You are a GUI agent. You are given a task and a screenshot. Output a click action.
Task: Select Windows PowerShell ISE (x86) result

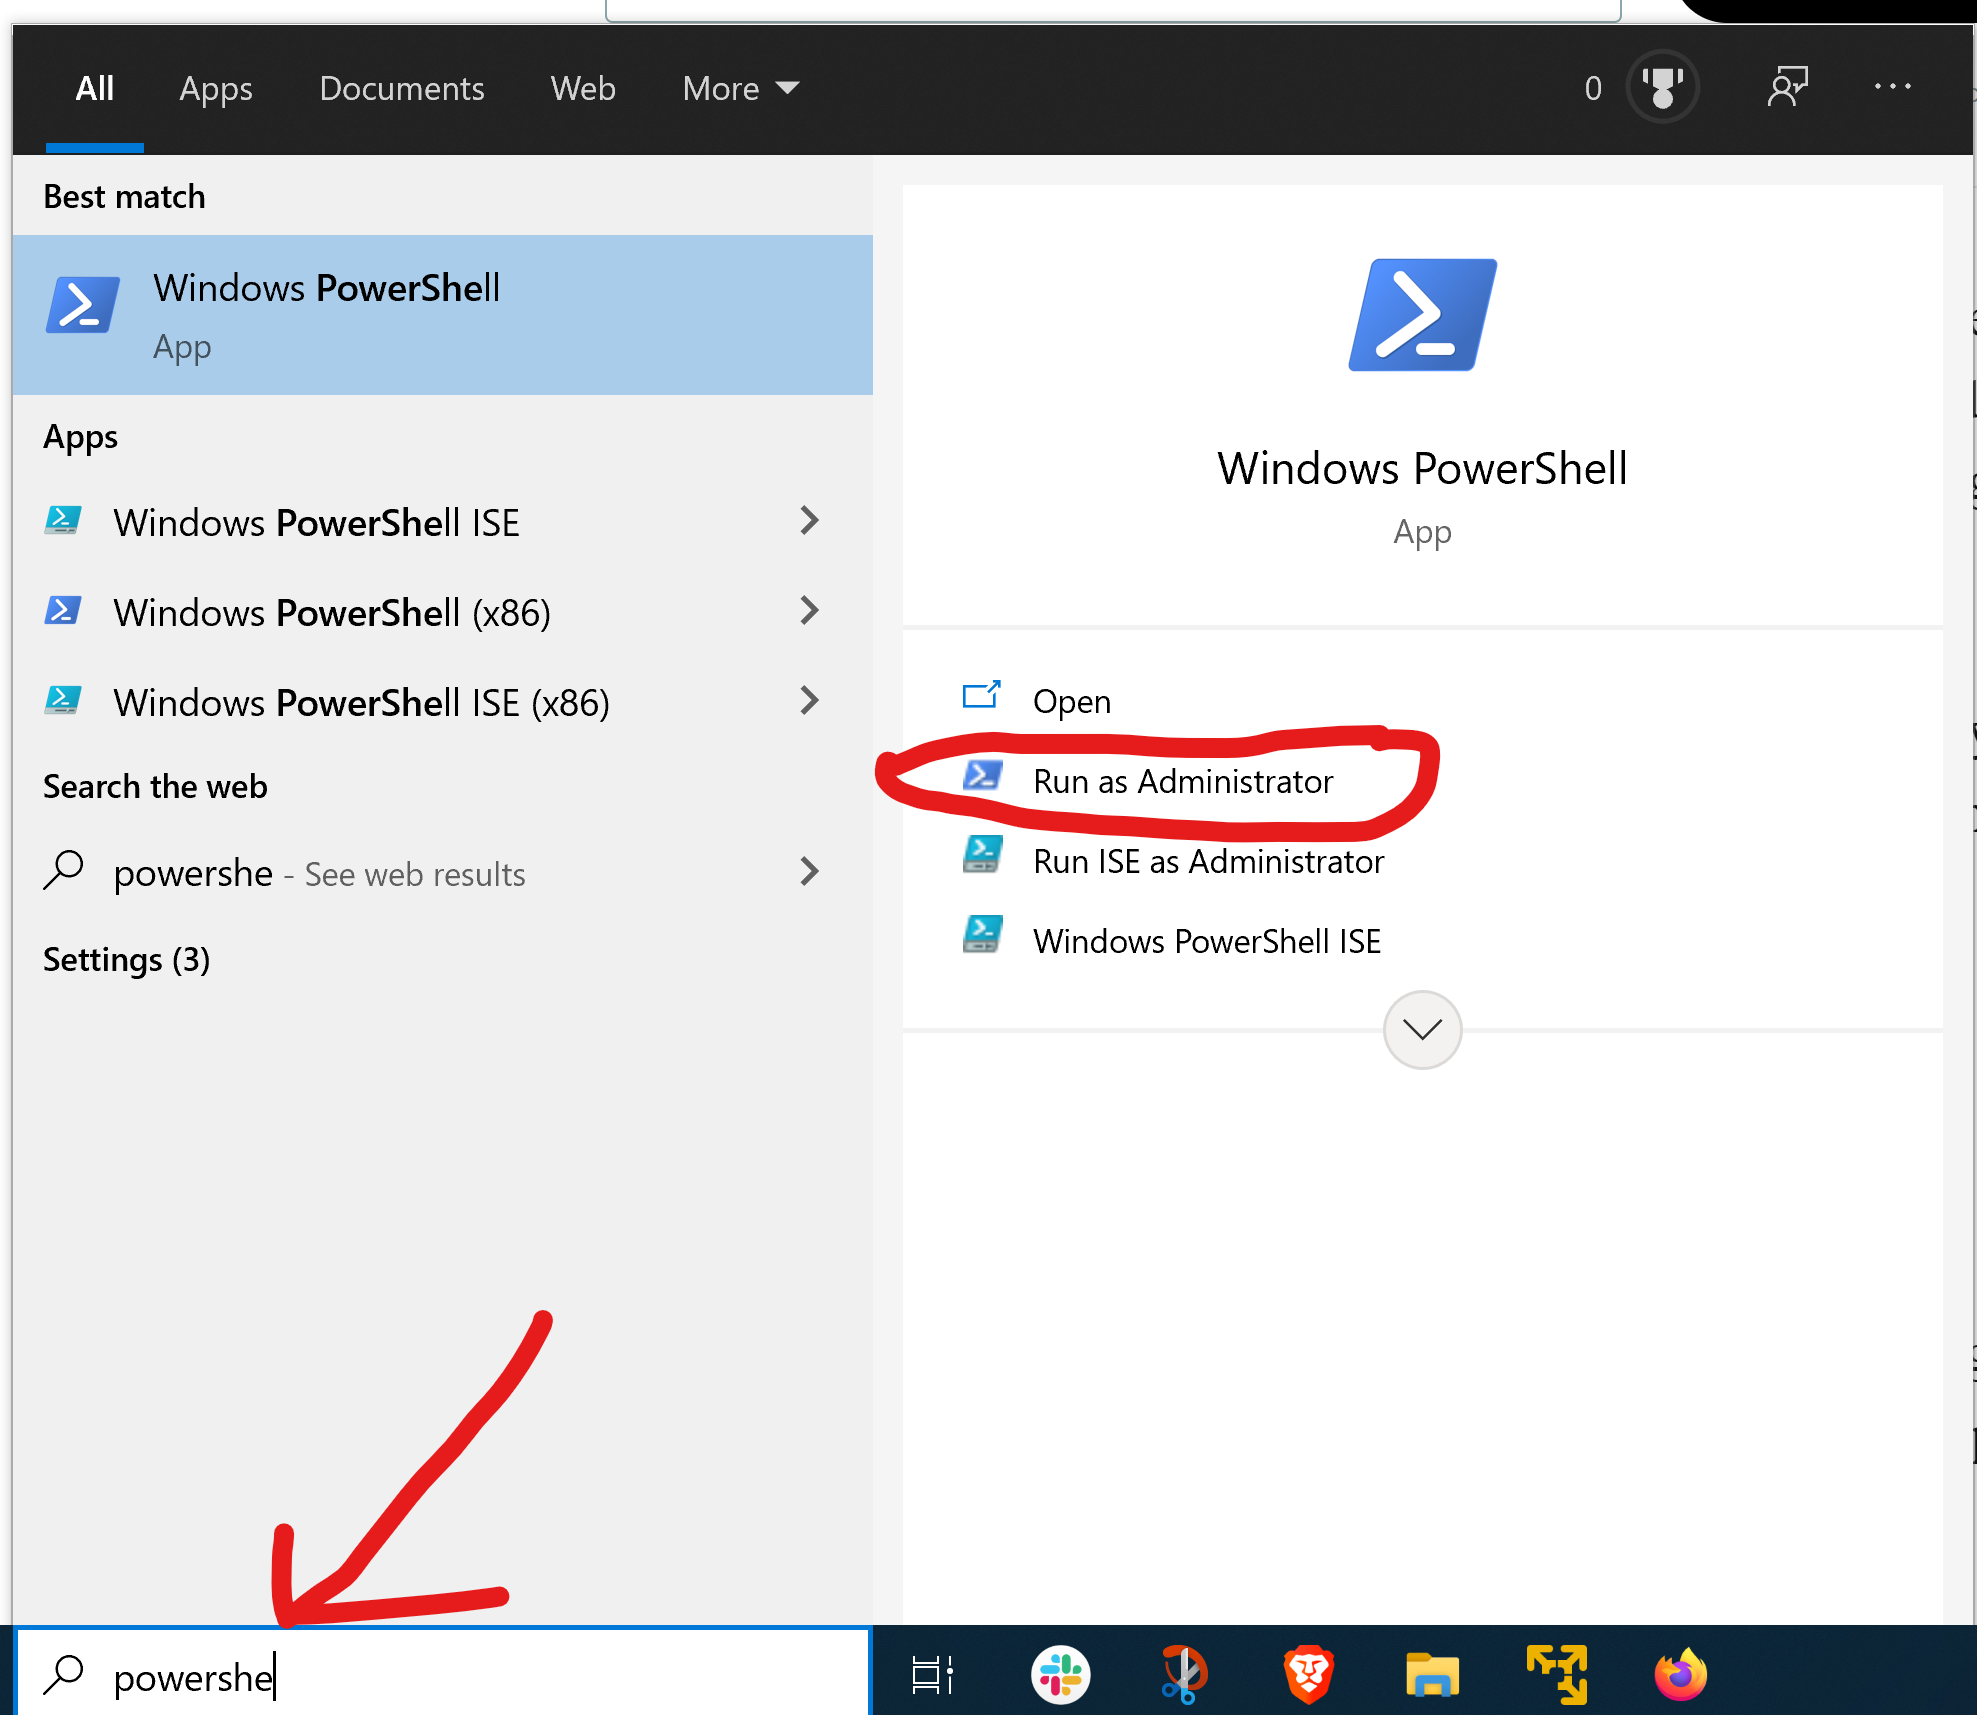click(x=442, y=702)
